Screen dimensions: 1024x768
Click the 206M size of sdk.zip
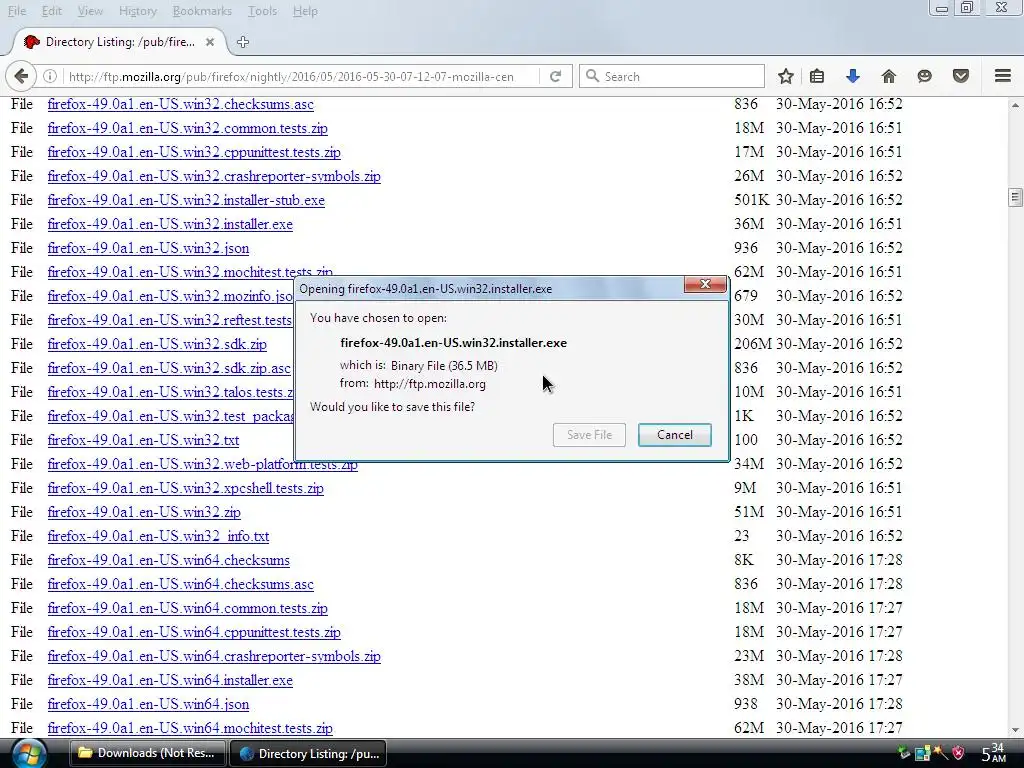point(752,344)
